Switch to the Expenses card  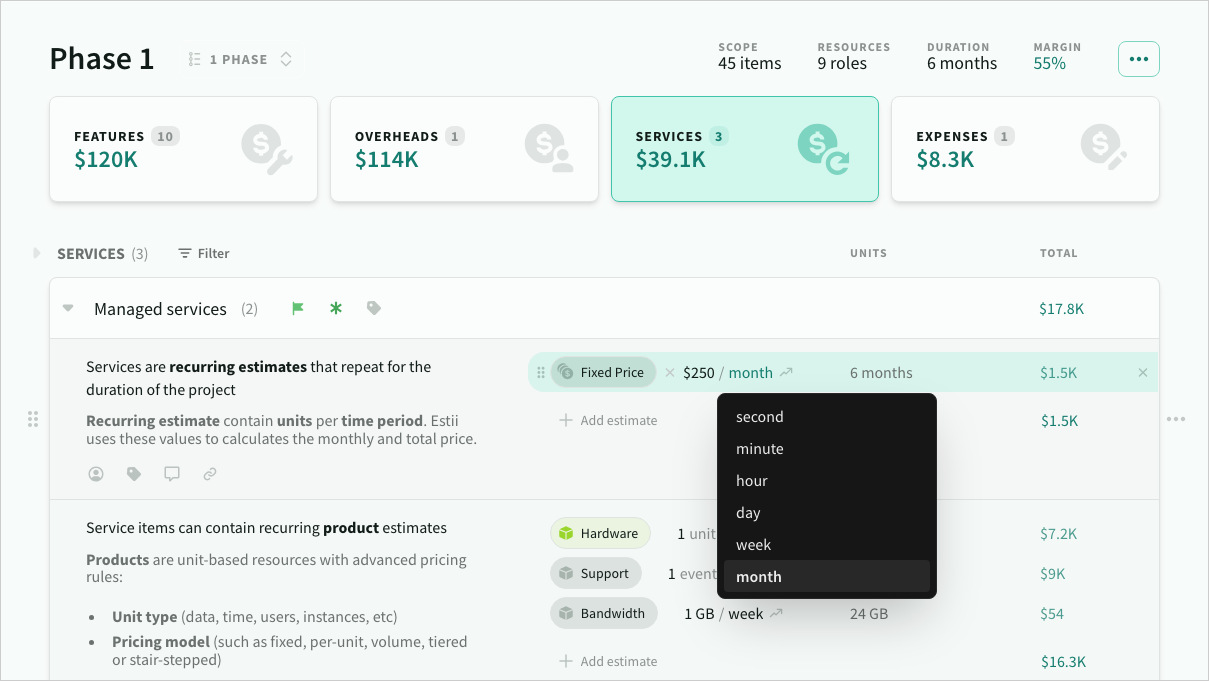[1024, 149]
